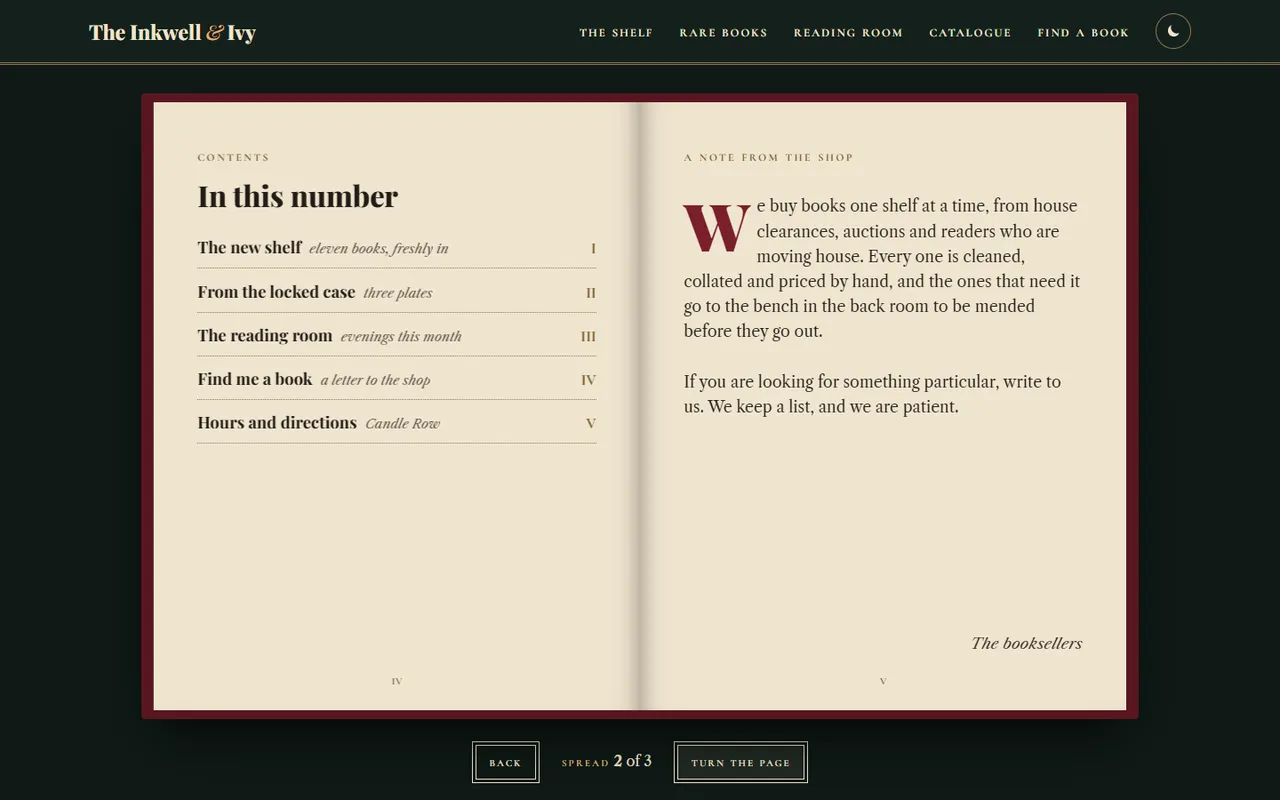
Task: Click the 'In this number' heading
Action: point(298,196)
